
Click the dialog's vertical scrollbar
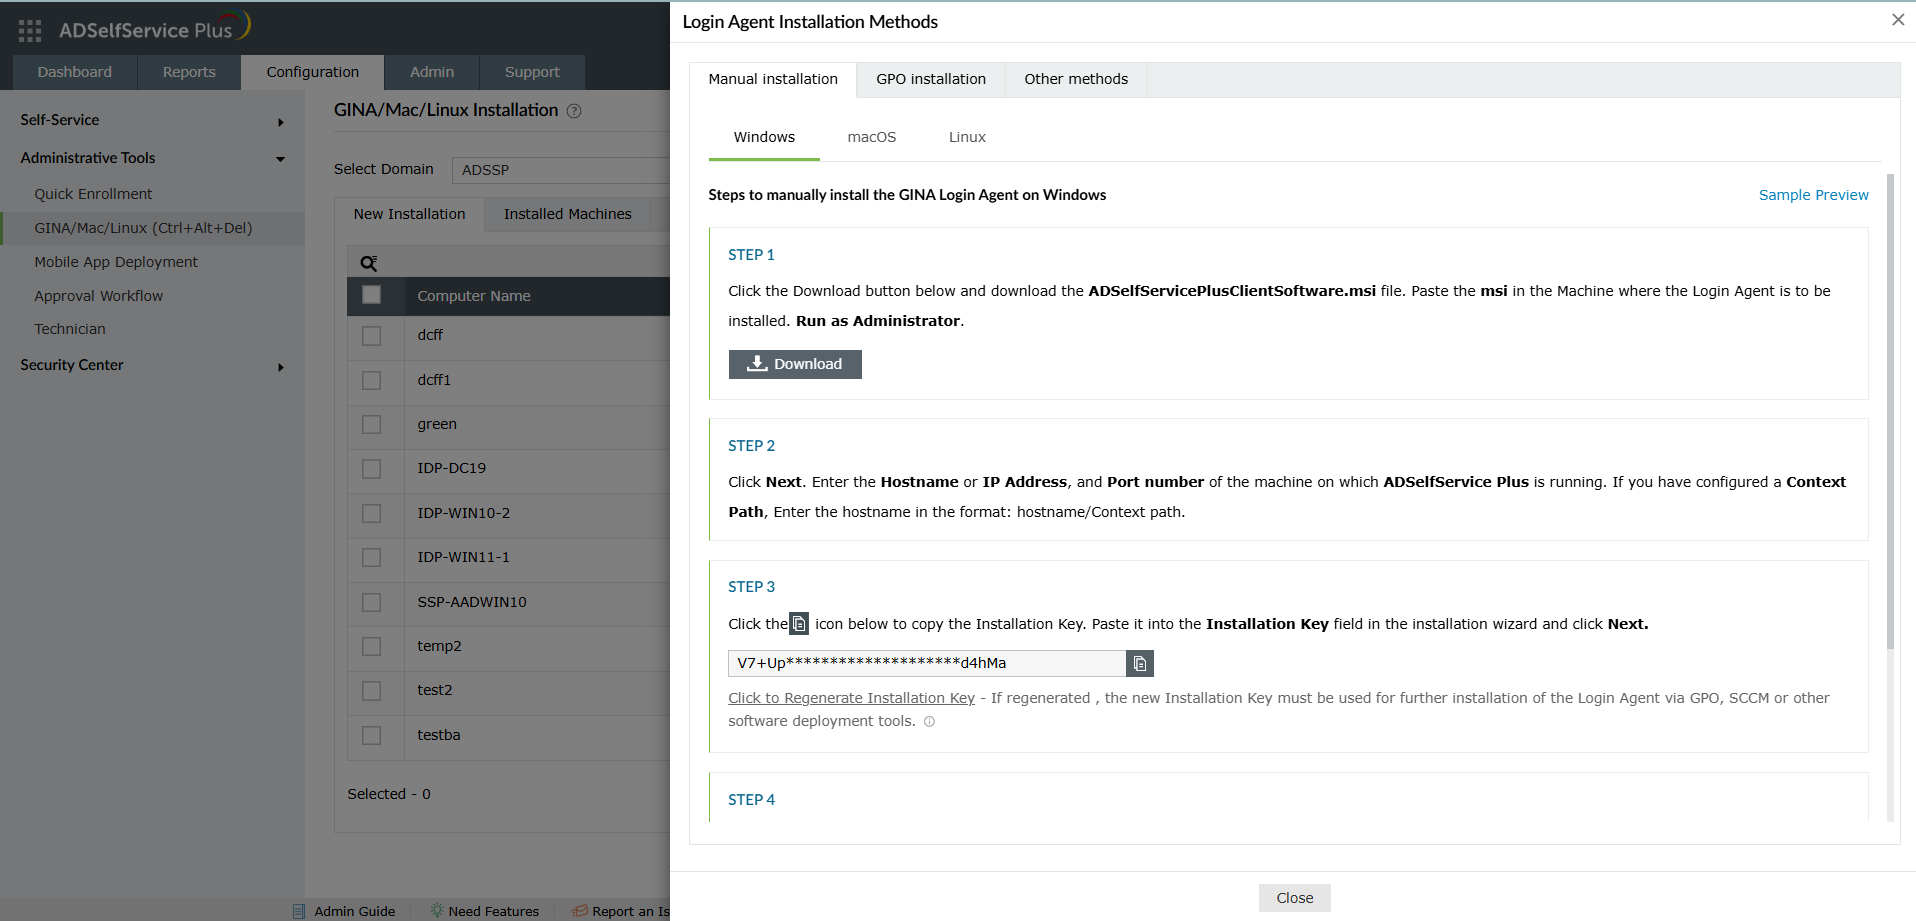click(1889, 410)
